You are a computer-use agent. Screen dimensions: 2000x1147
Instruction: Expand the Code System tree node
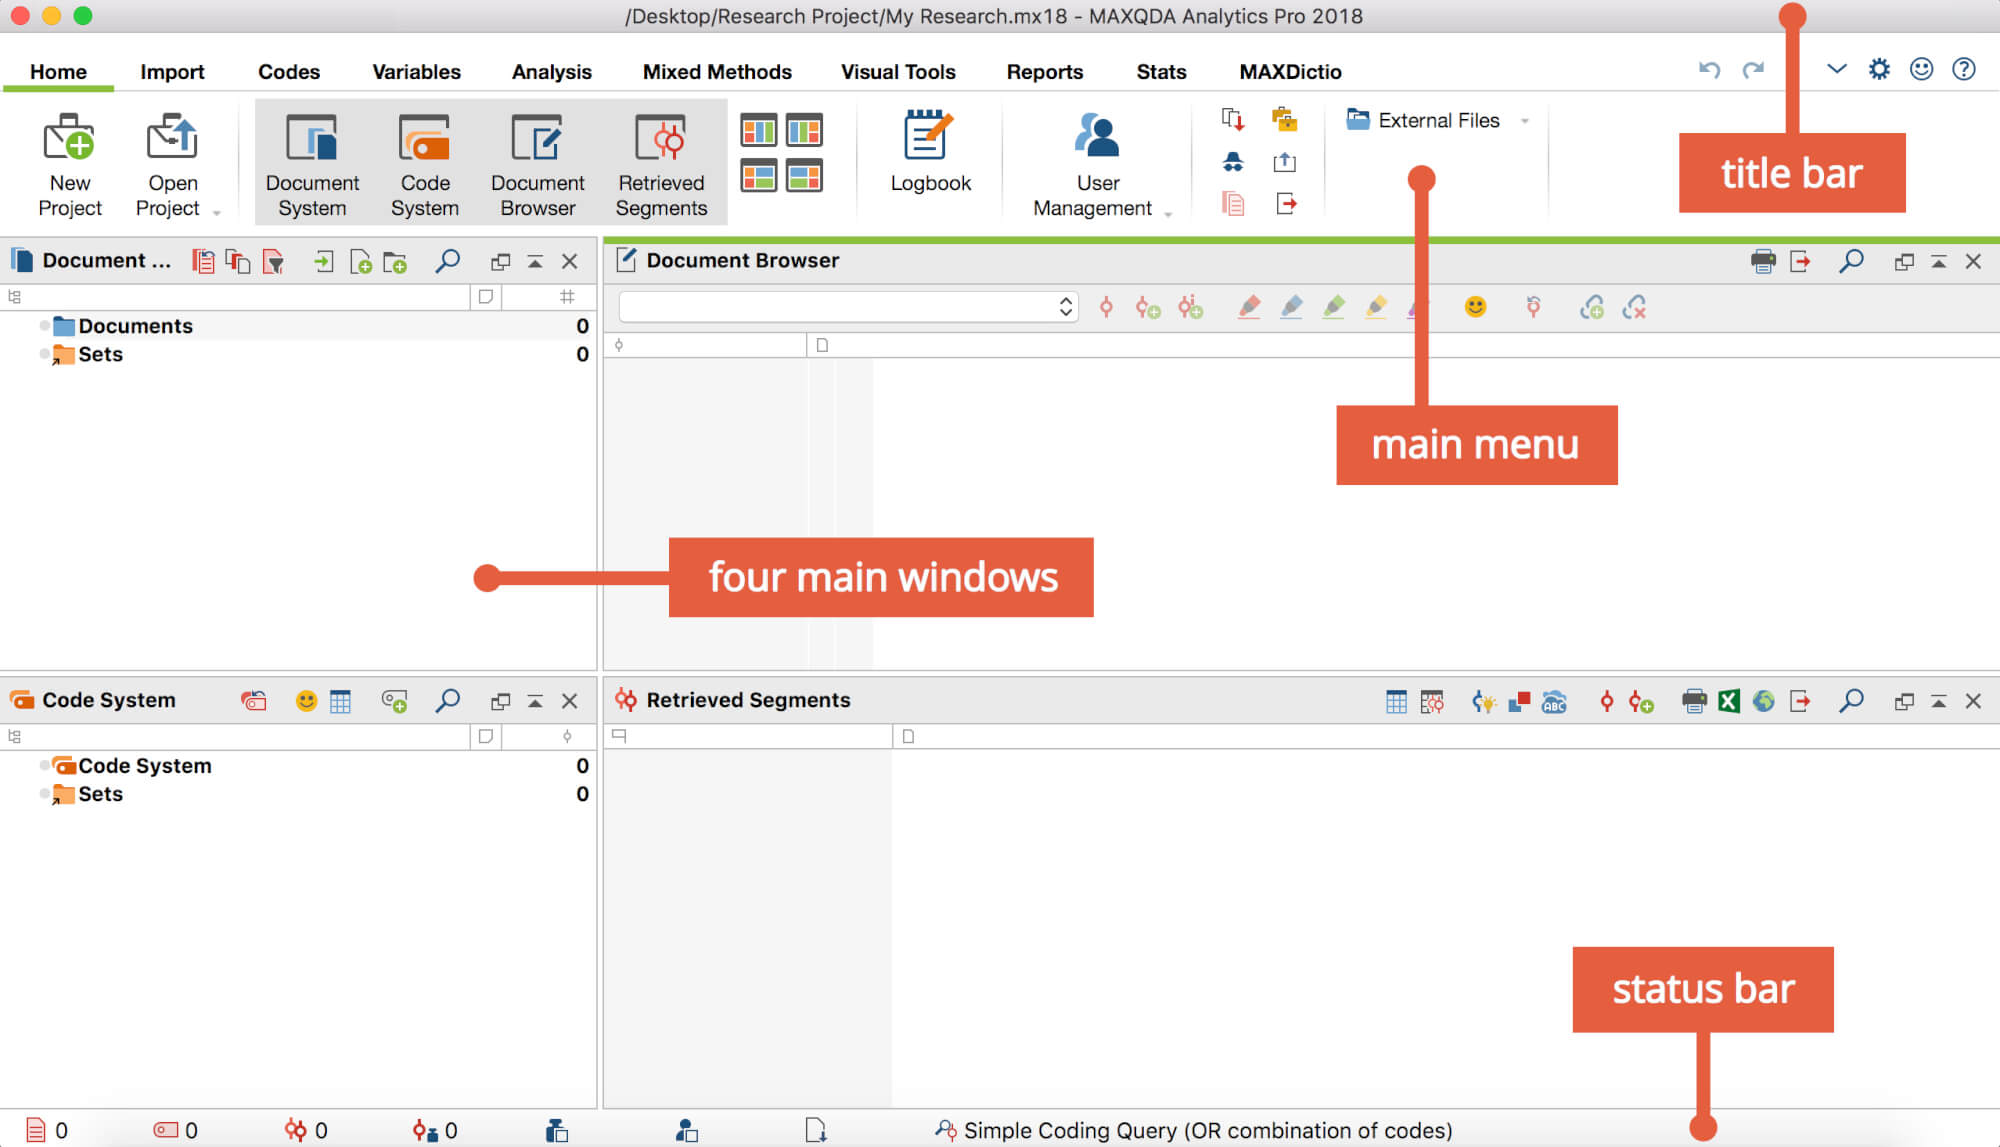coord(44,765)
